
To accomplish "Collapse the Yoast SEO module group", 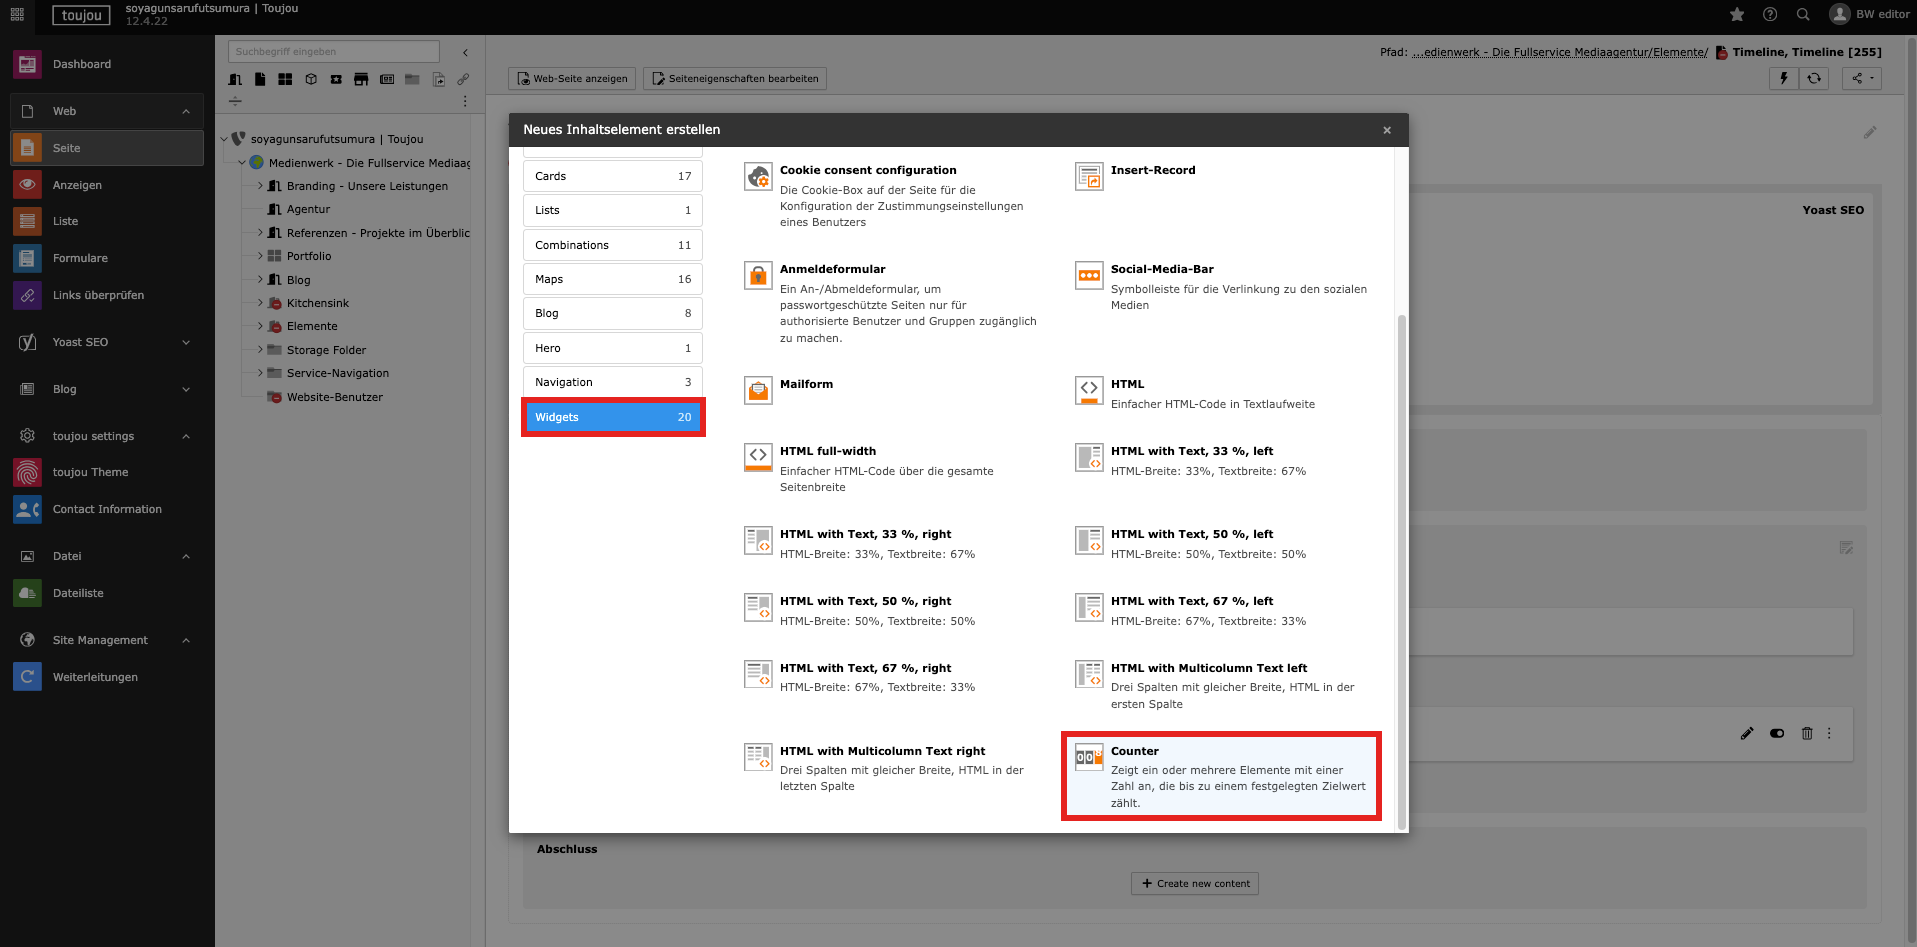I will coord(186,342).
